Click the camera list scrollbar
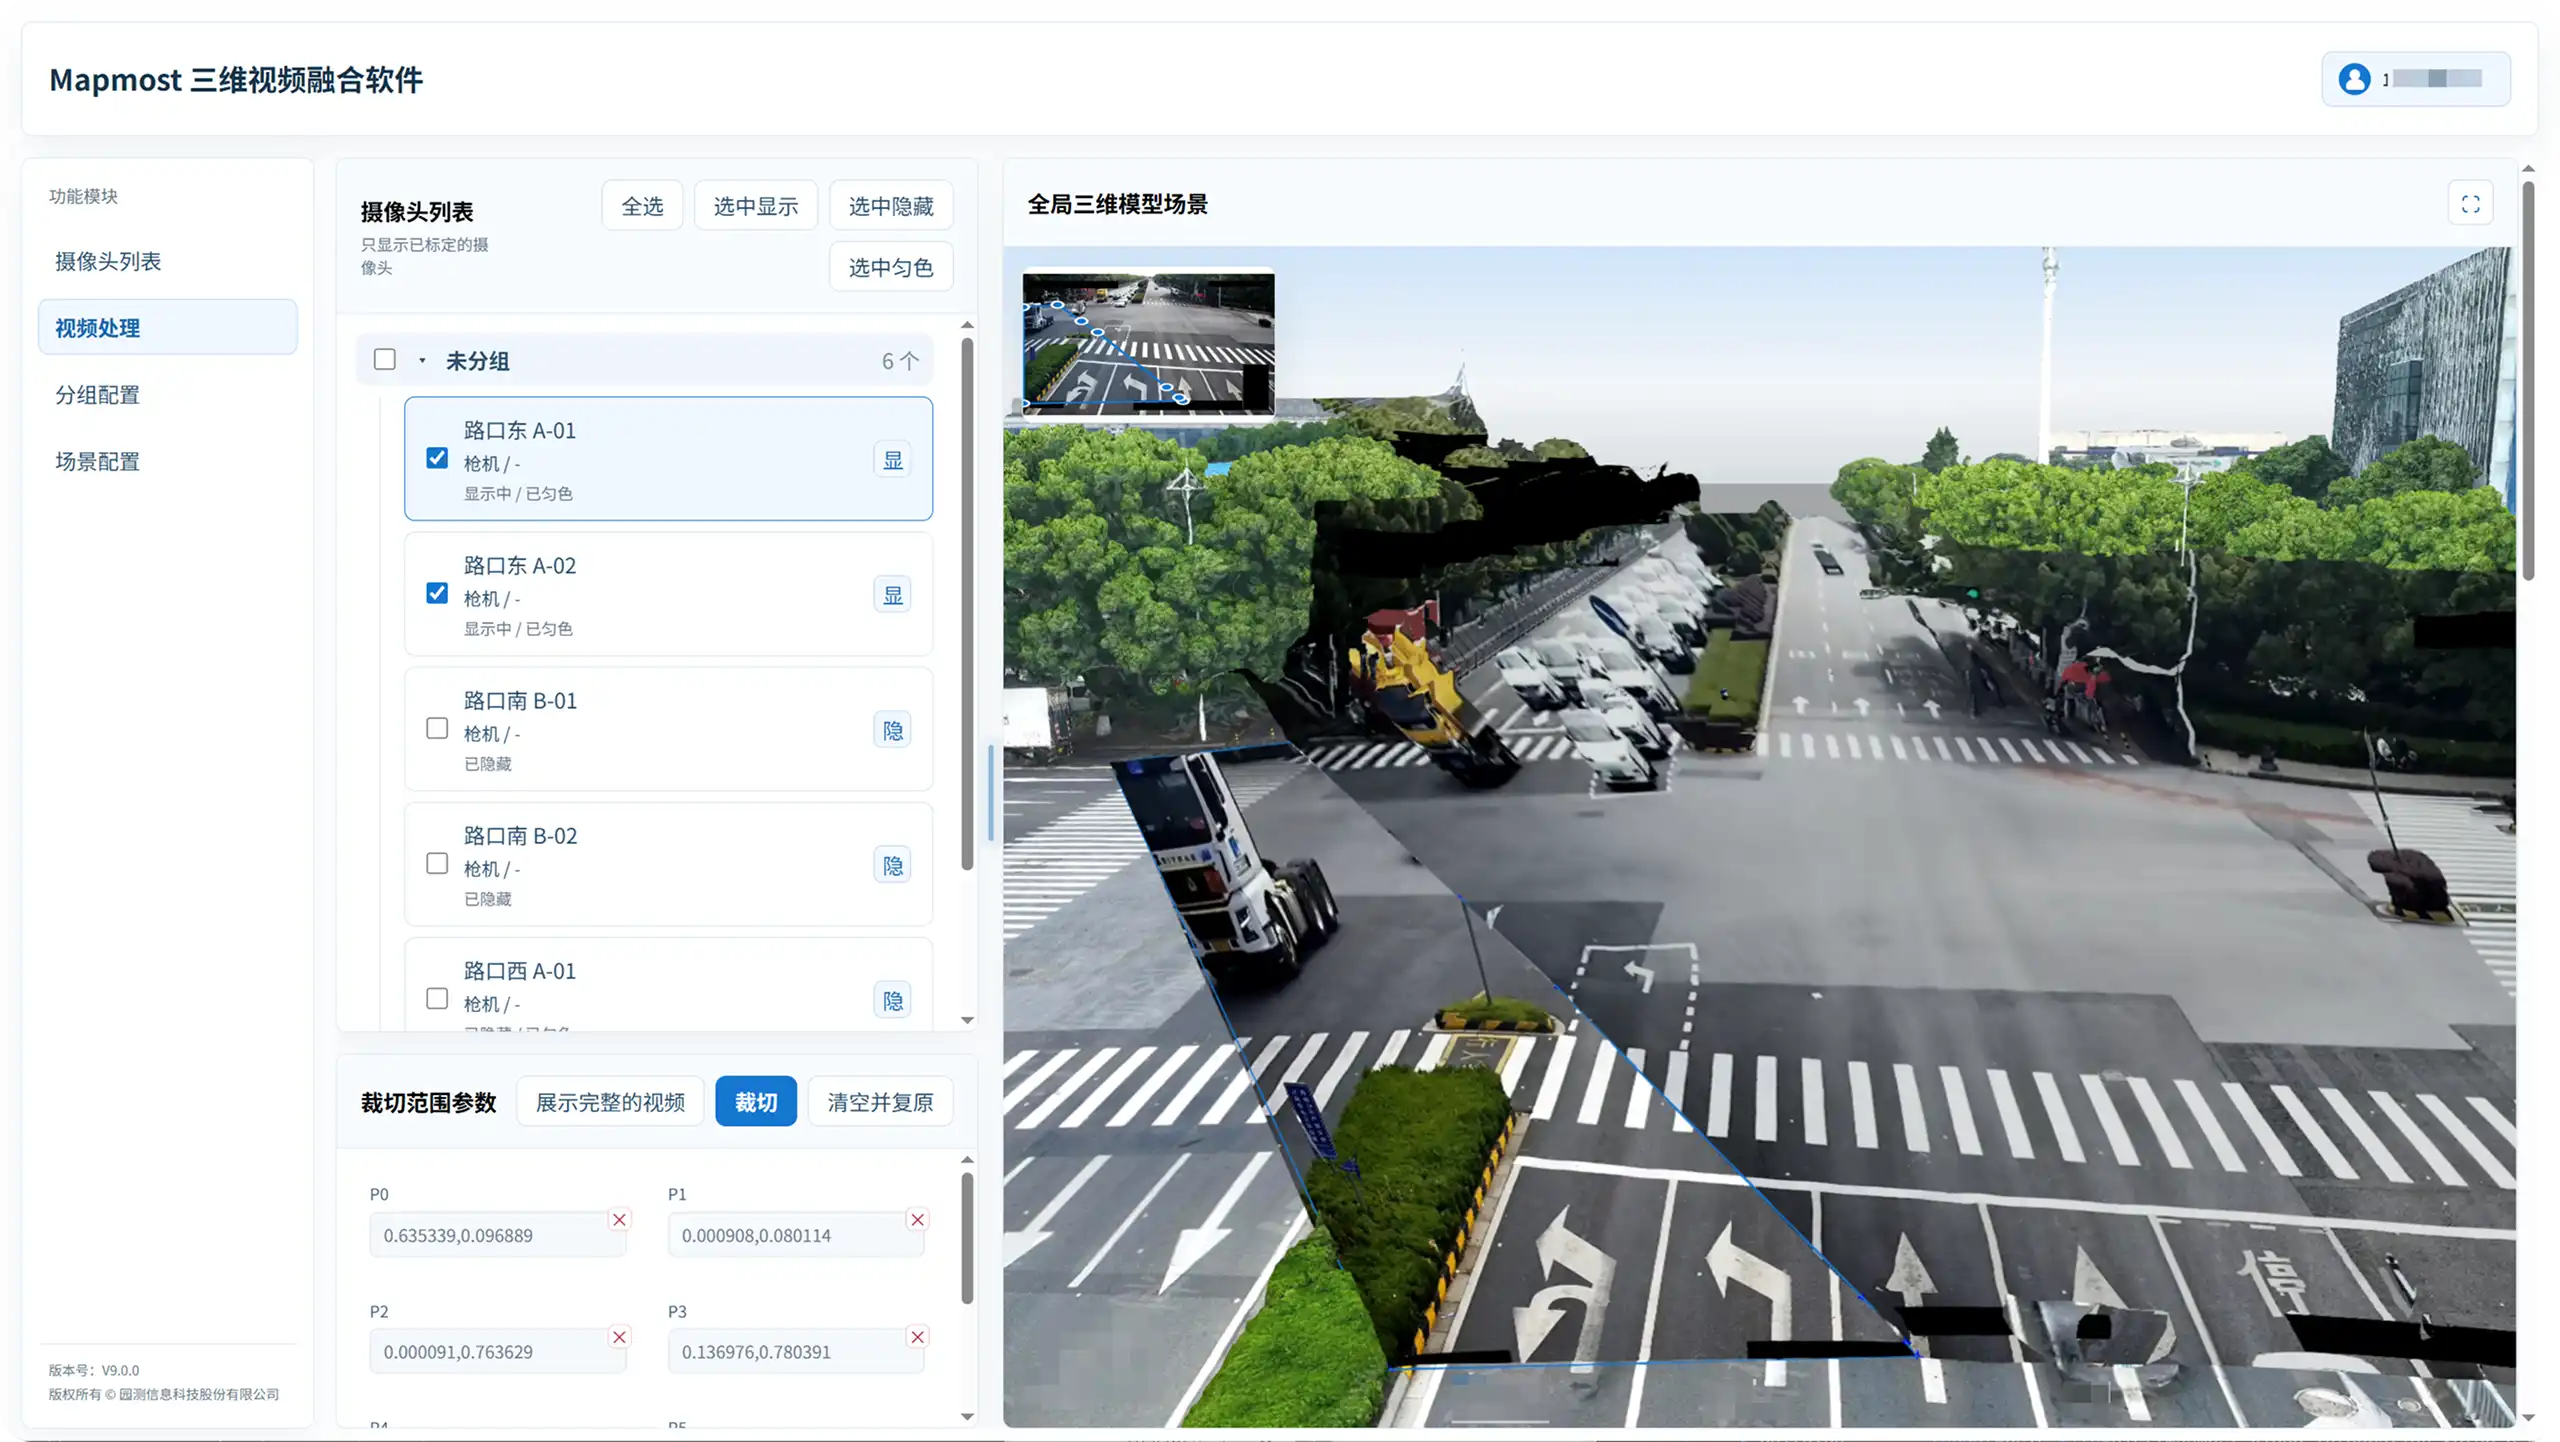The image size is (2560, 1442). pos(967,604)
